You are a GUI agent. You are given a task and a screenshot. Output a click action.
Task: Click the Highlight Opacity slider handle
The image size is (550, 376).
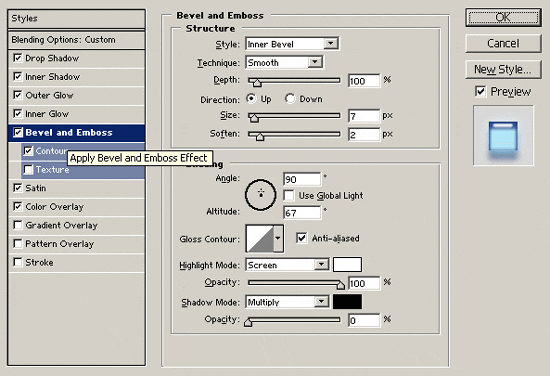click(x=340, y=285)
